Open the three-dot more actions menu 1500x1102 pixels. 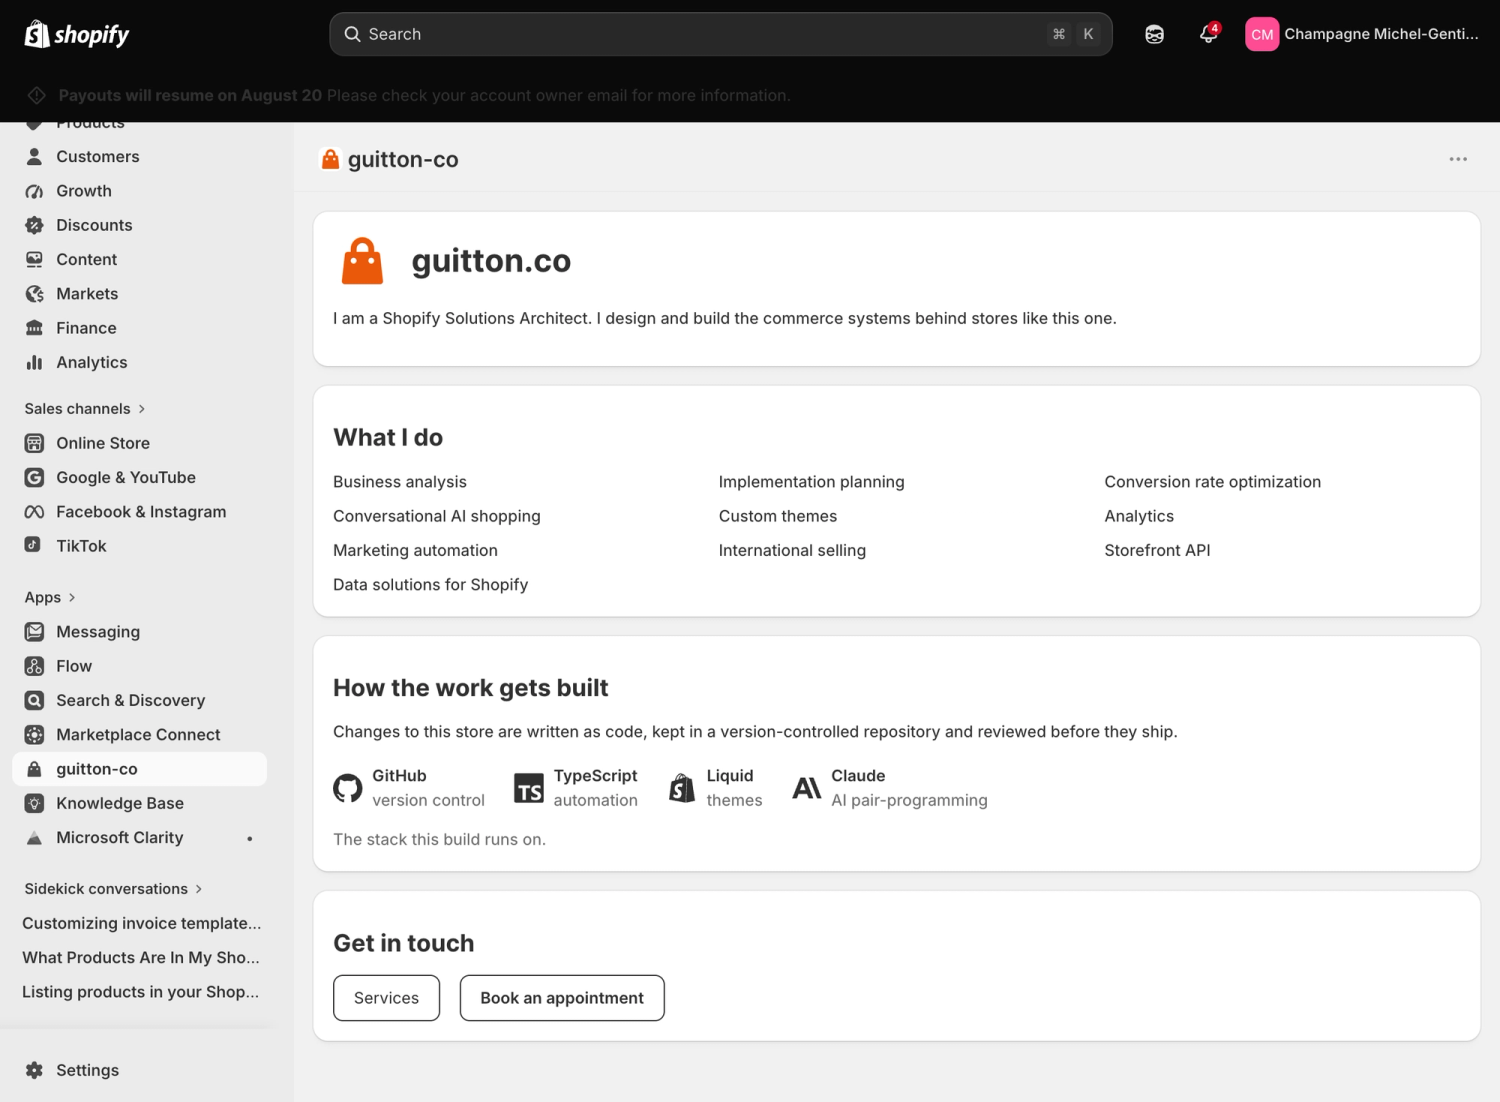1458,159
